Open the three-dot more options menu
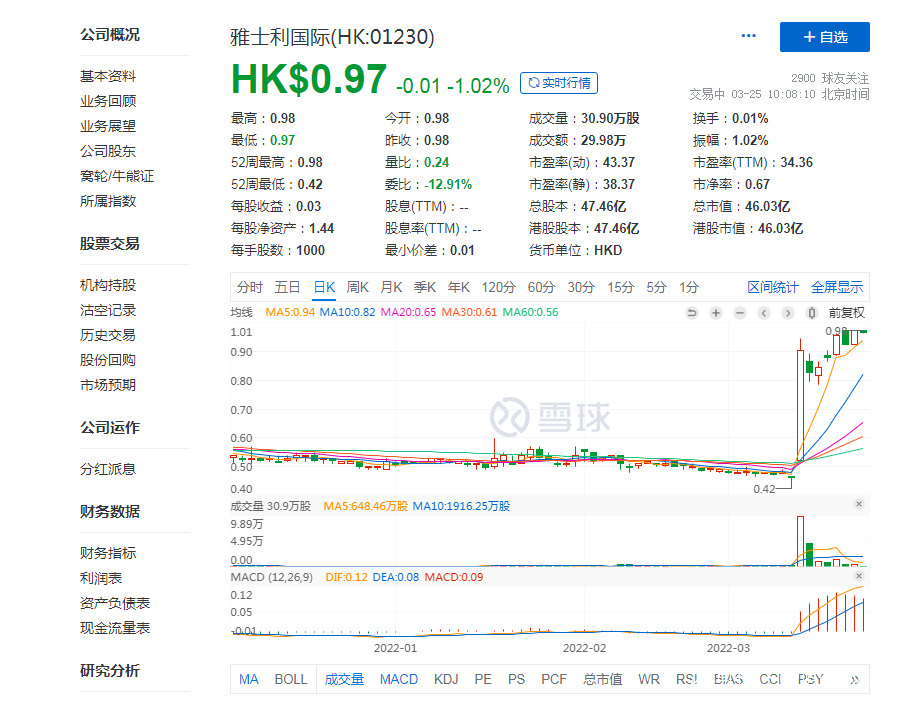This screenshot has width=903, height=702. click(749, 36)
